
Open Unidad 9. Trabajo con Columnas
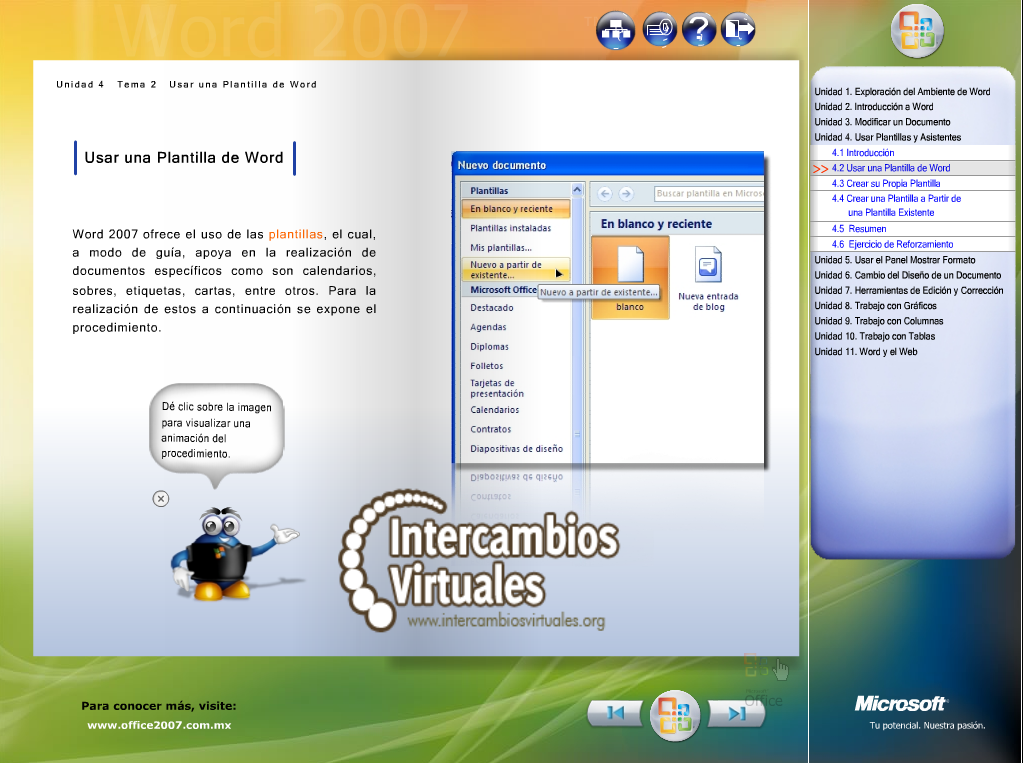pos(878,321)
